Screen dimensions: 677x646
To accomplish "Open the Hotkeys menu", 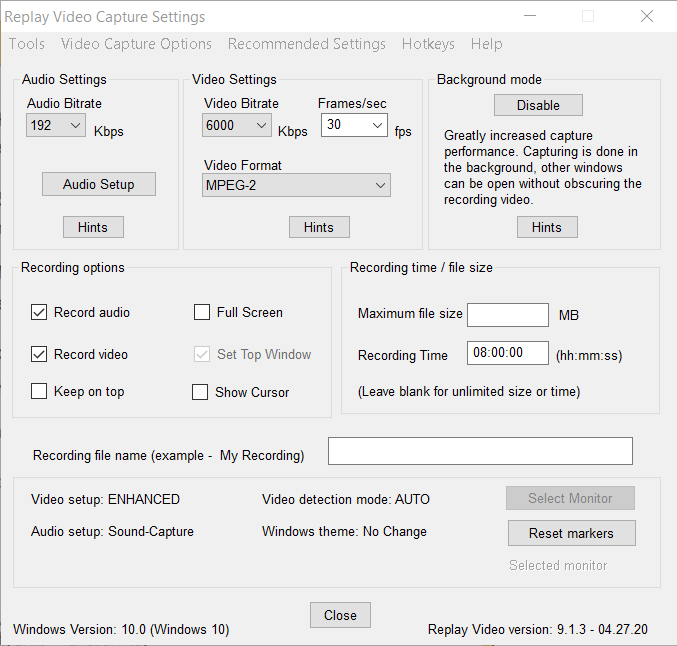I will point(428,44).
